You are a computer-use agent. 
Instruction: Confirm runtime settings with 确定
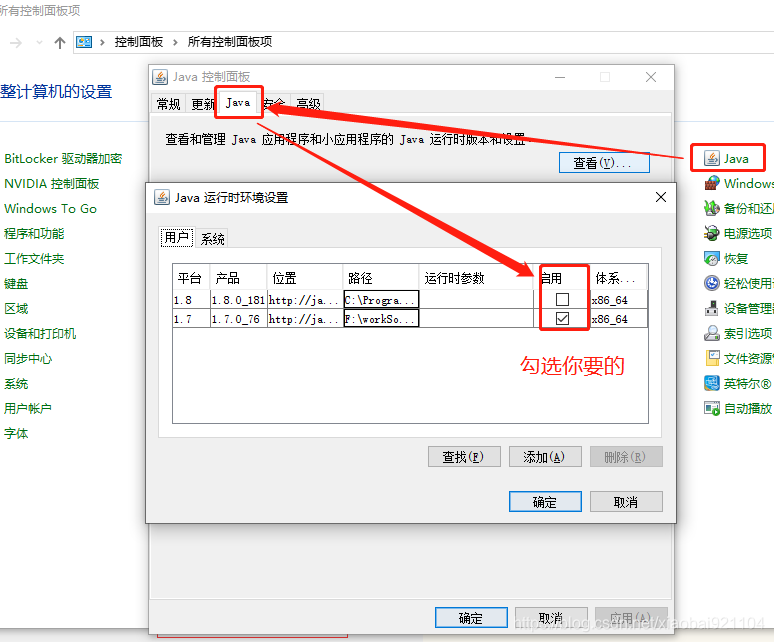545,502
